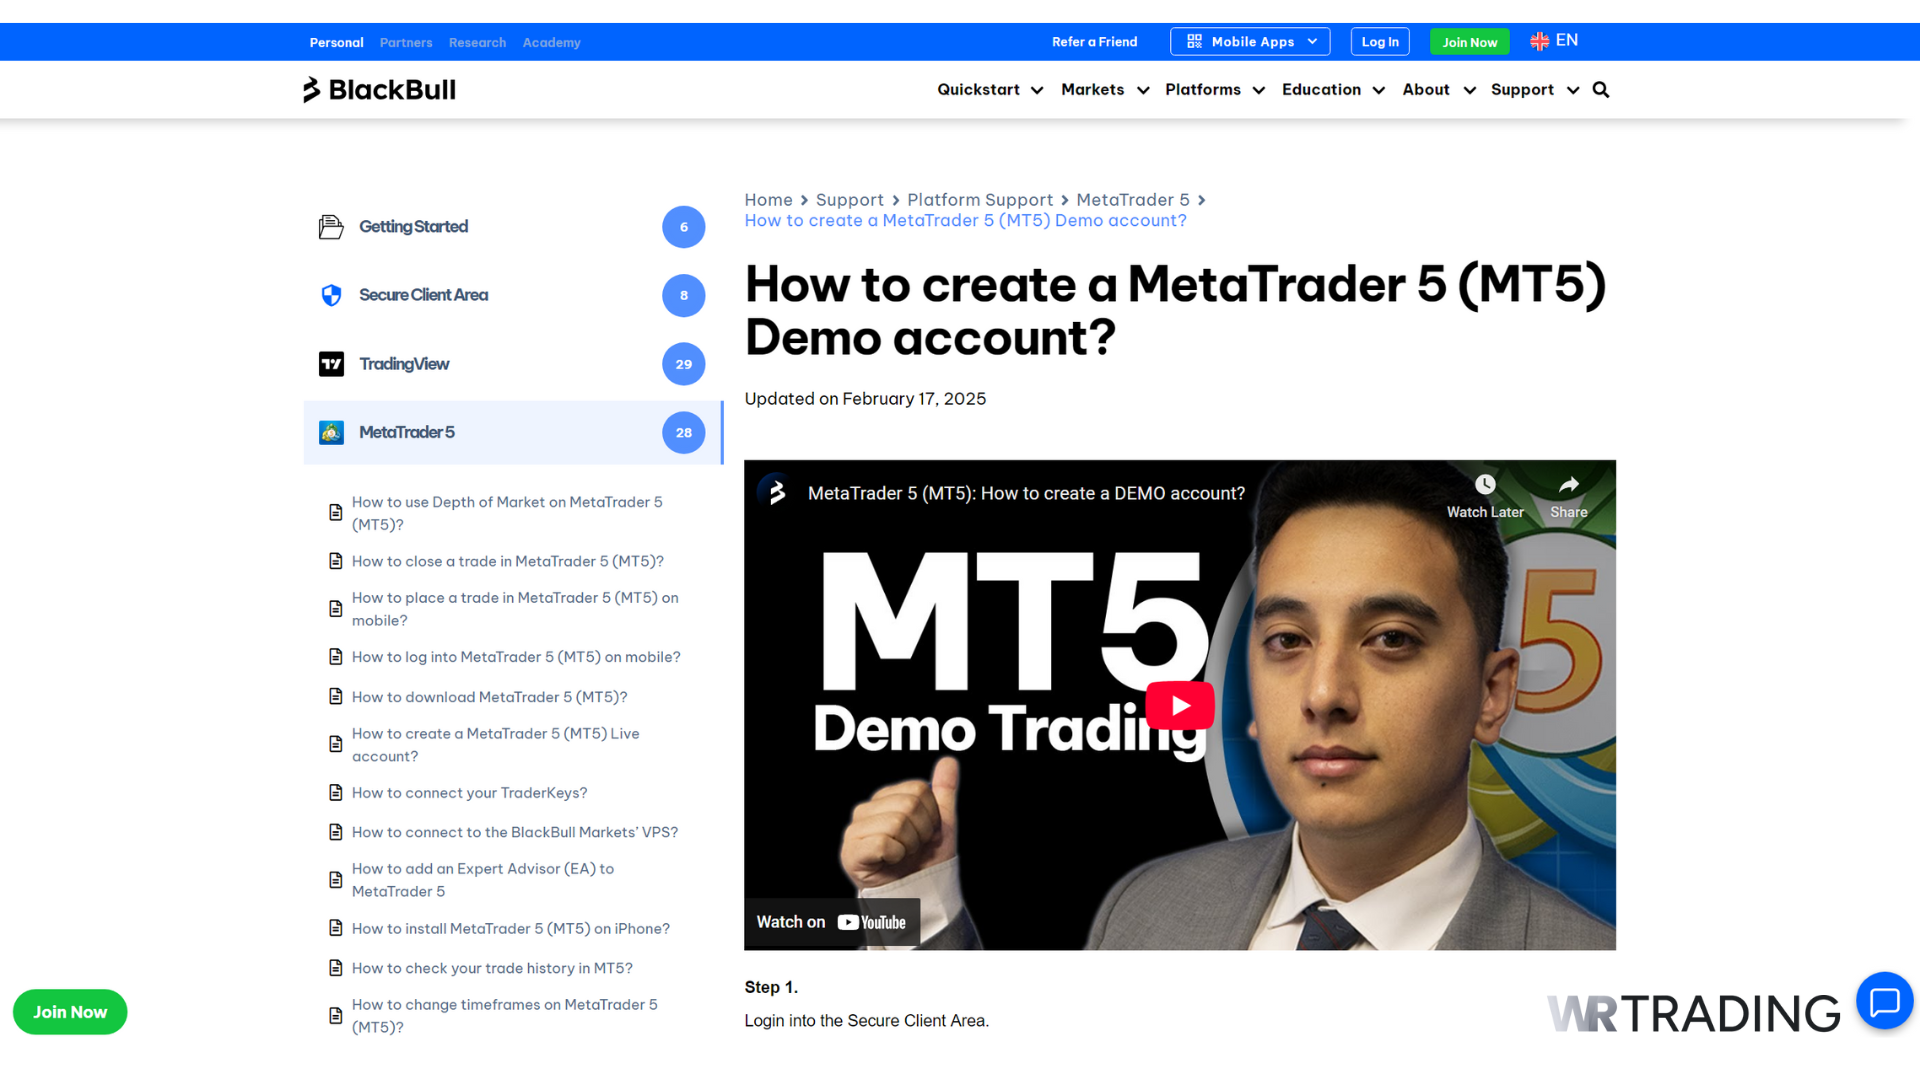
Task: Click document icon beside connect your TraderKeys
Action: (x=336, y=792)
